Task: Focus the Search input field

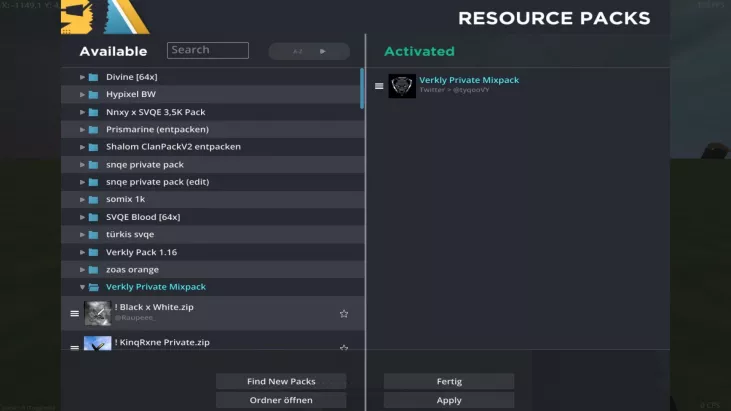Action: (208, 50)
